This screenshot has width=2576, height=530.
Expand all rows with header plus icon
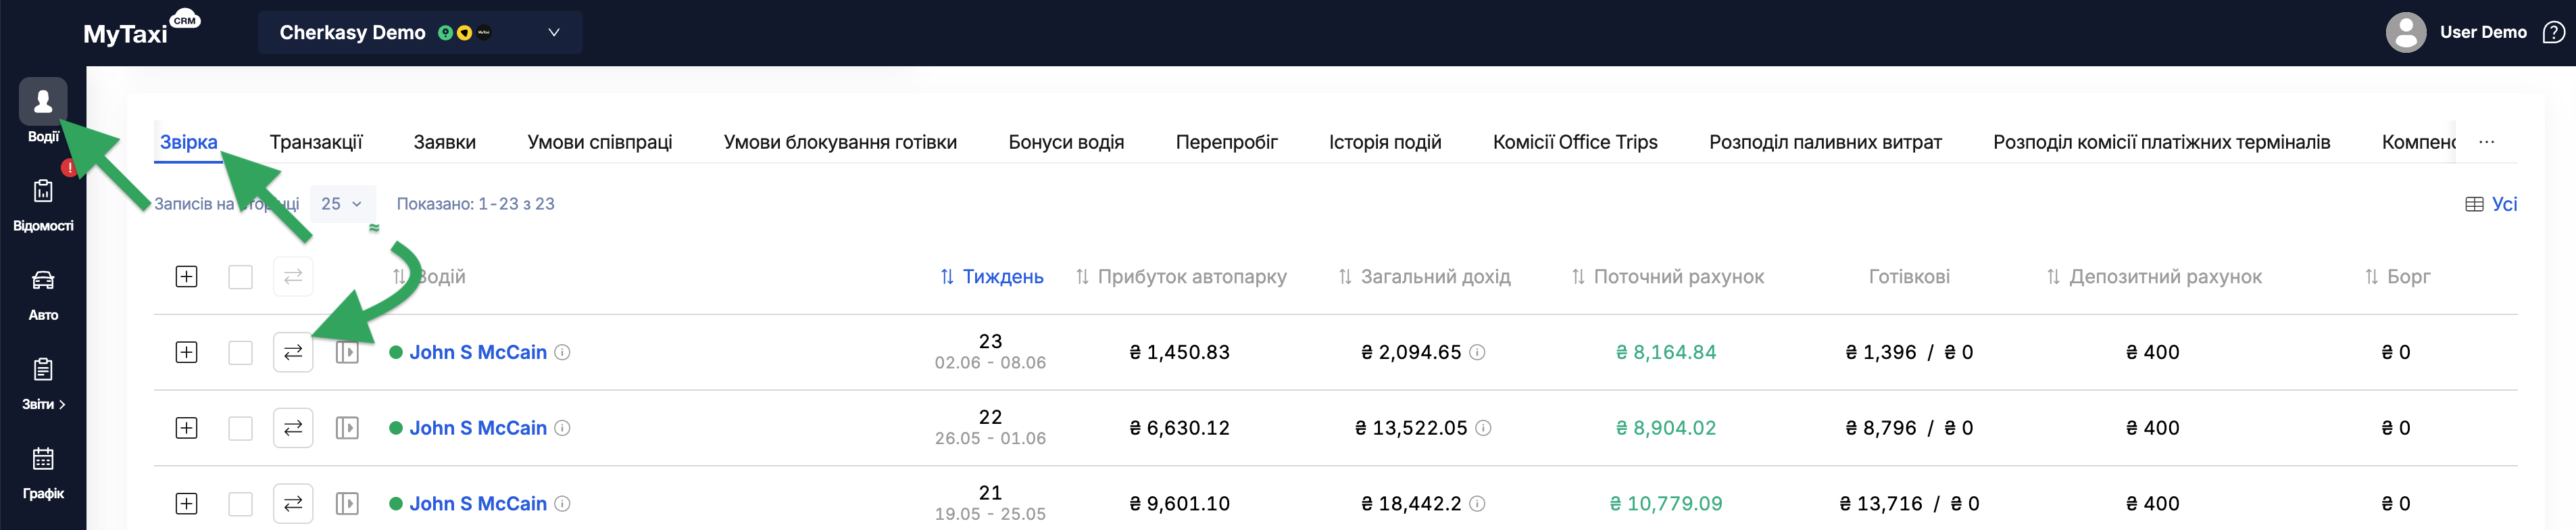pos(186,277)
